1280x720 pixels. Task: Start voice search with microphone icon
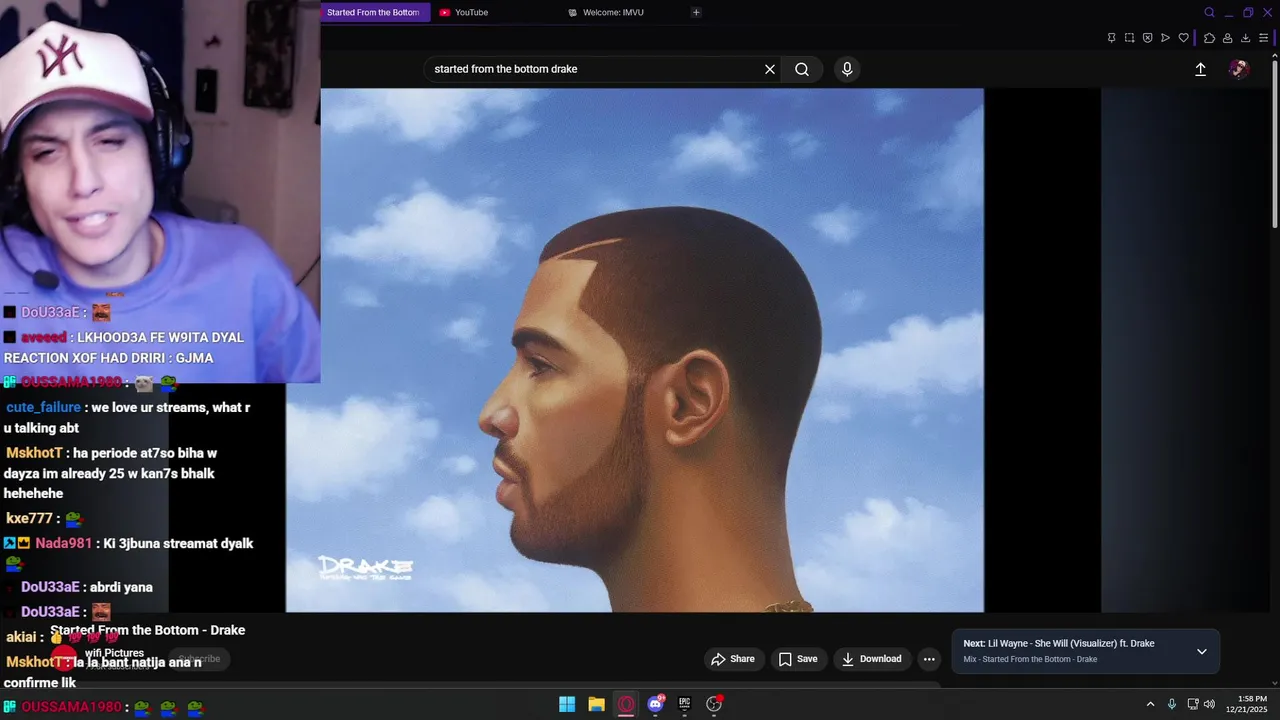click(847, 69)
